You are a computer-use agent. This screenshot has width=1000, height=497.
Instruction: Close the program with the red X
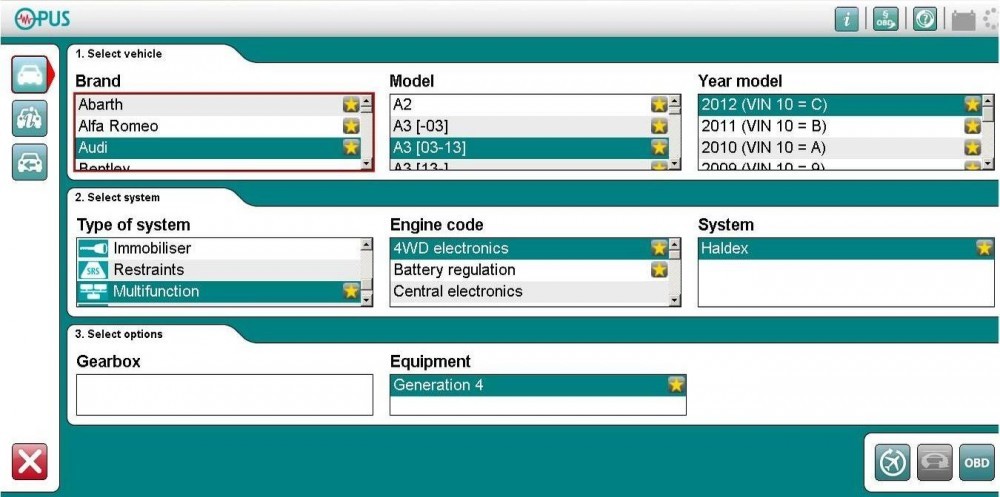[29, 461]
